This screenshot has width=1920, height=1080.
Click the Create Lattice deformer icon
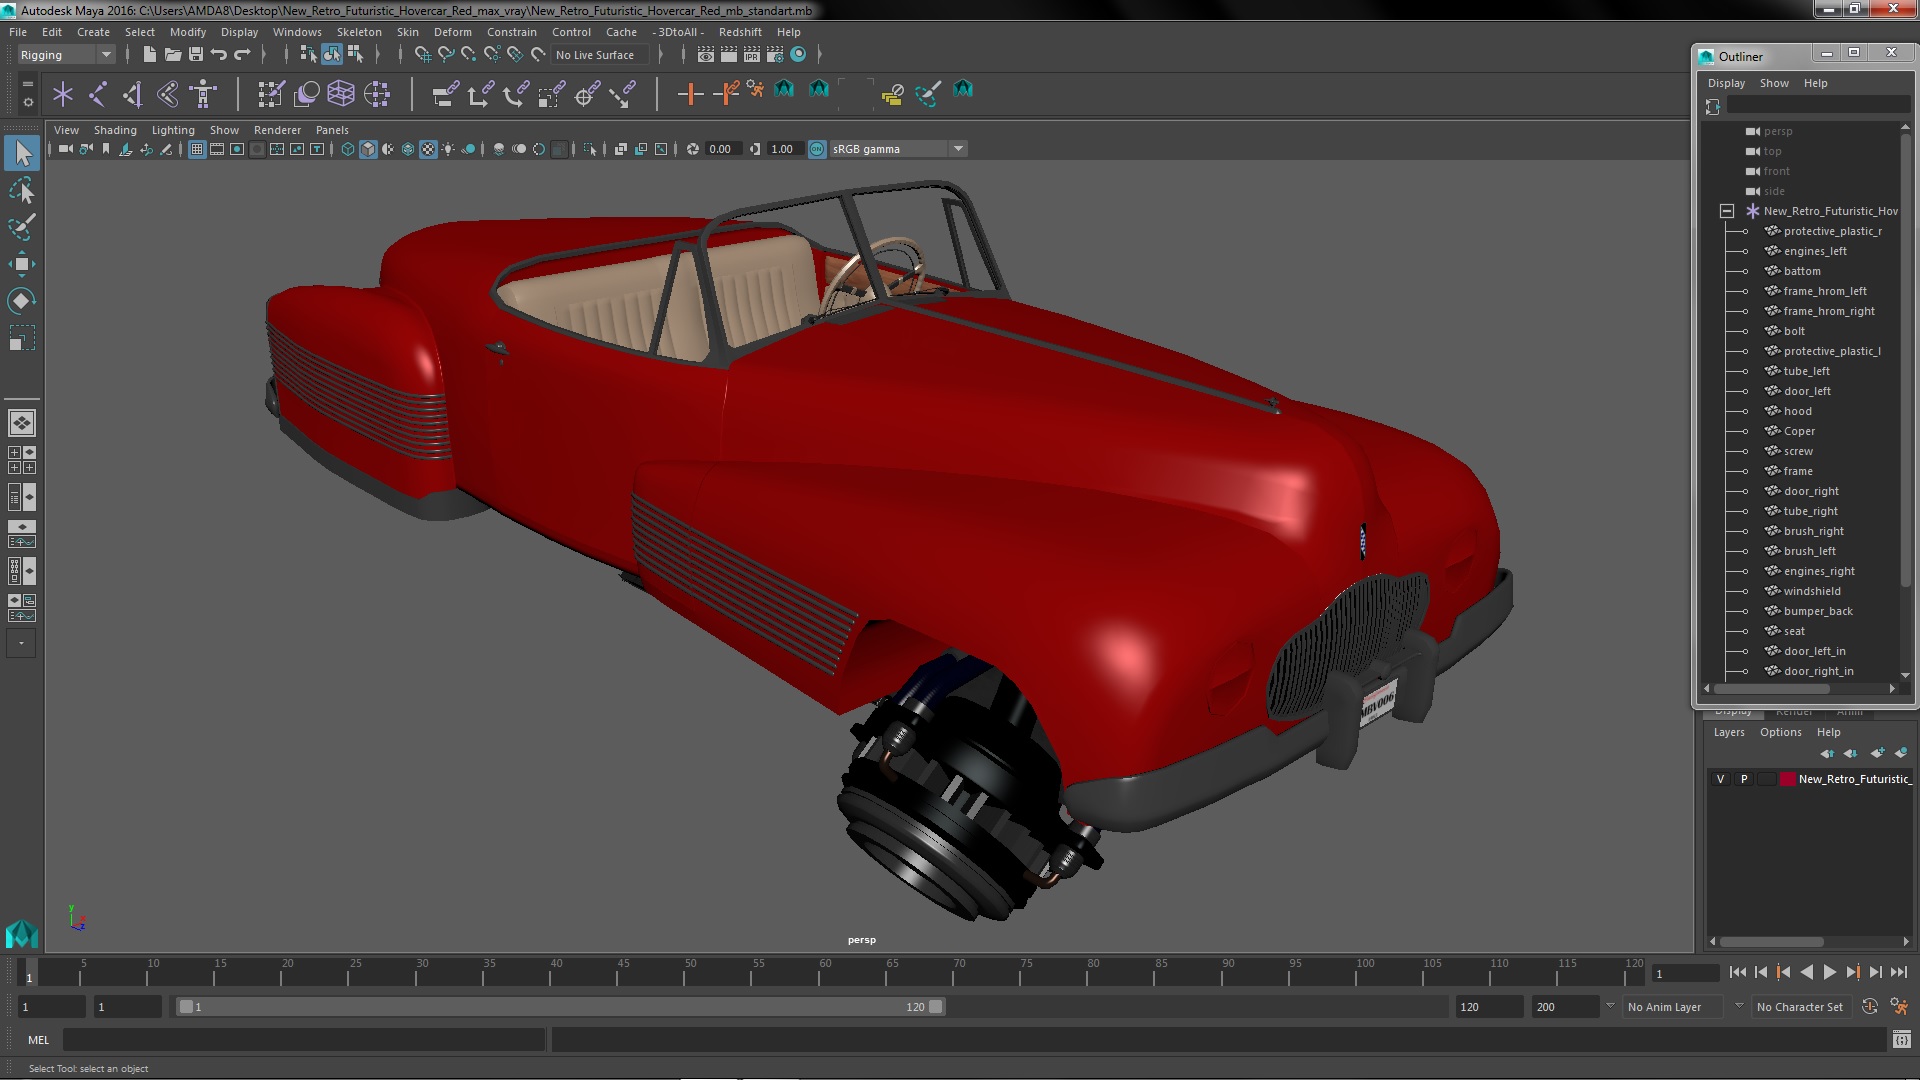coord(341,94)
